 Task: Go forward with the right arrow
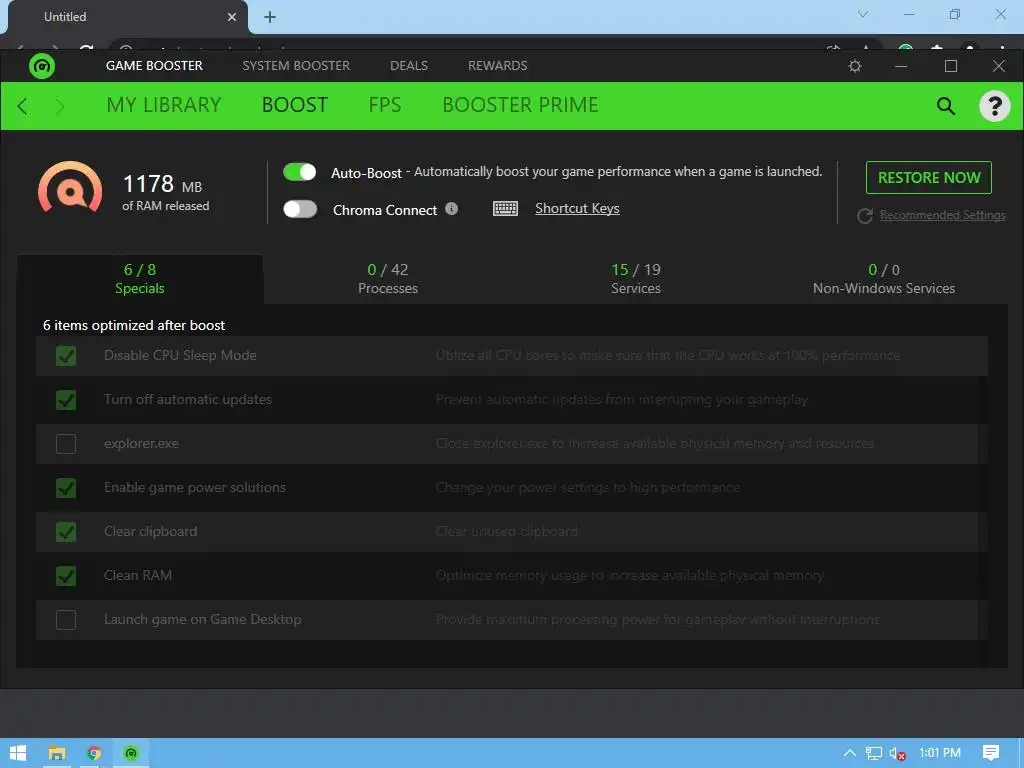point(59,106)
